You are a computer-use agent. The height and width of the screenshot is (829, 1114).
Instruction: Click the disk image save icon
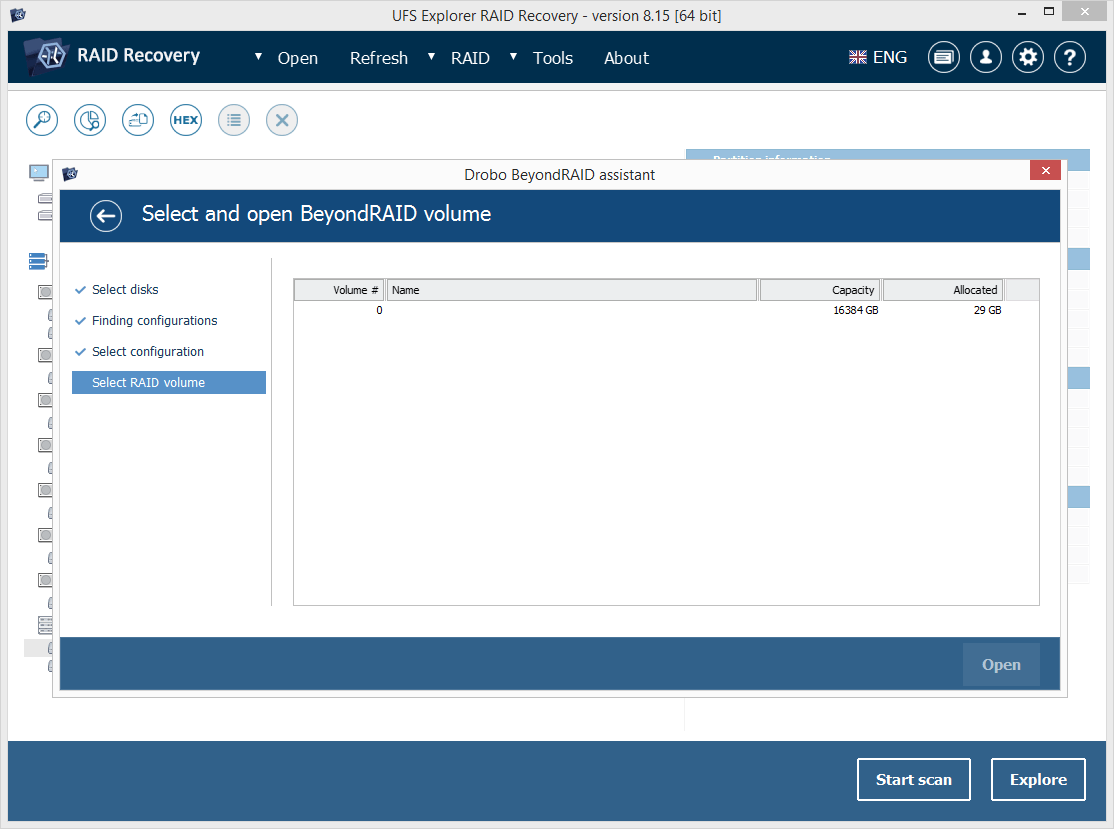(x=138, y=120)
